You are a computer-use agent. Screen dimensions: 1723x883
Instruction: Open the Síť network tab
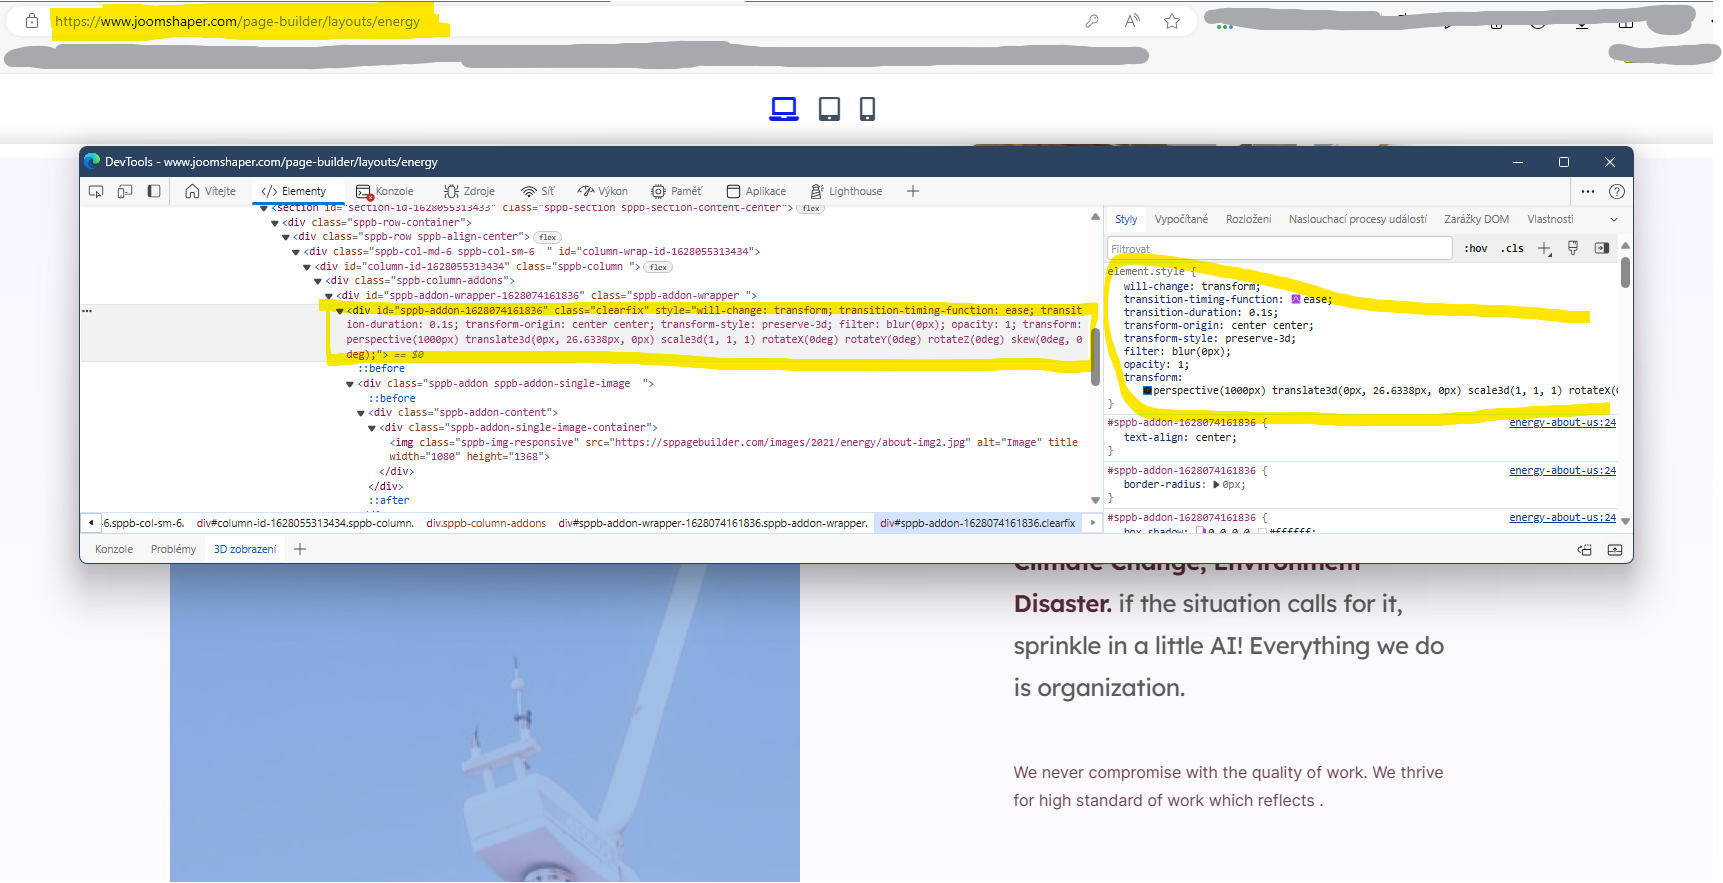click(538, 191)
